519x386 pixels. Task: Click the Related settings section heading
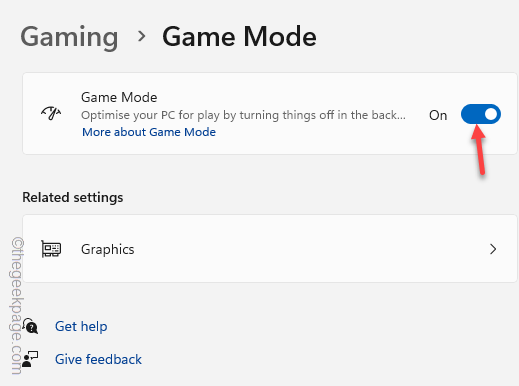73,197
